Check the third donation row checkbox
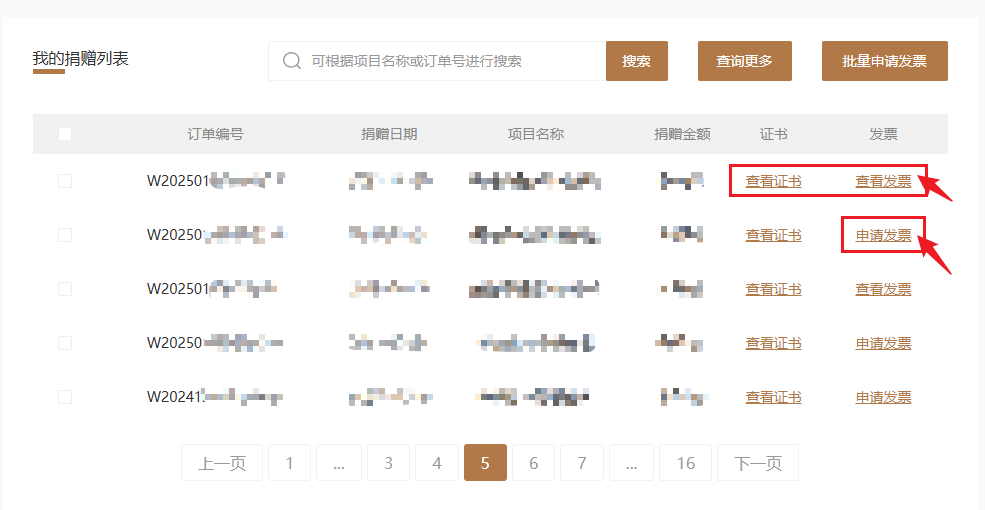This screenshot has height=510, width=985. [65, 289]
